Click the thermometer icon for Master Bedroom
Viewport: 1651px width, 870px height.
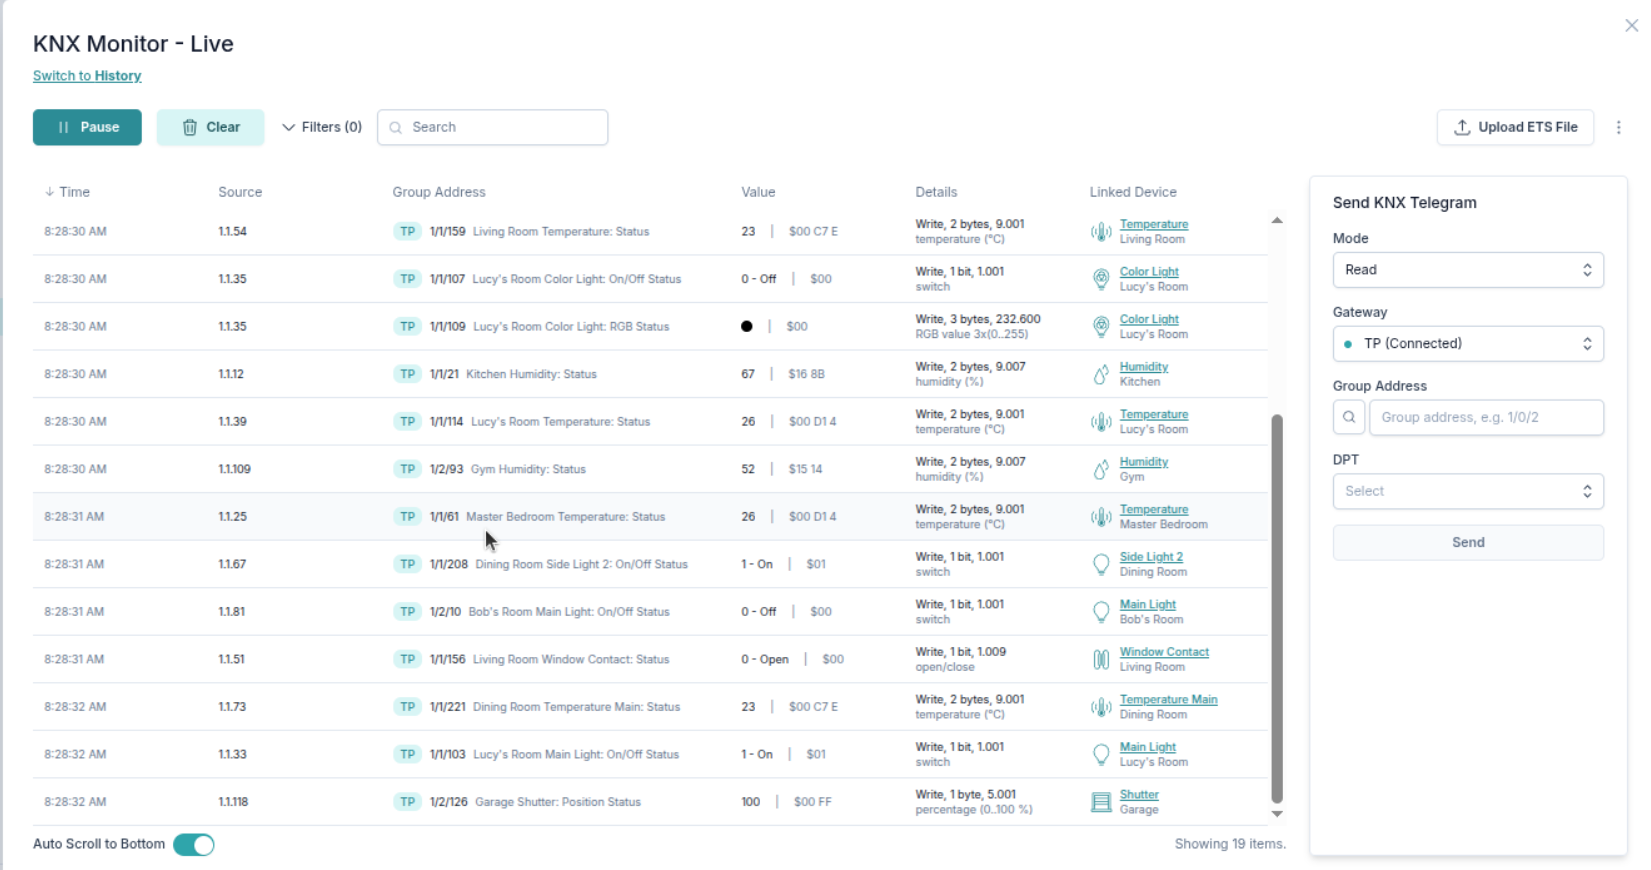coord(1100,517)
